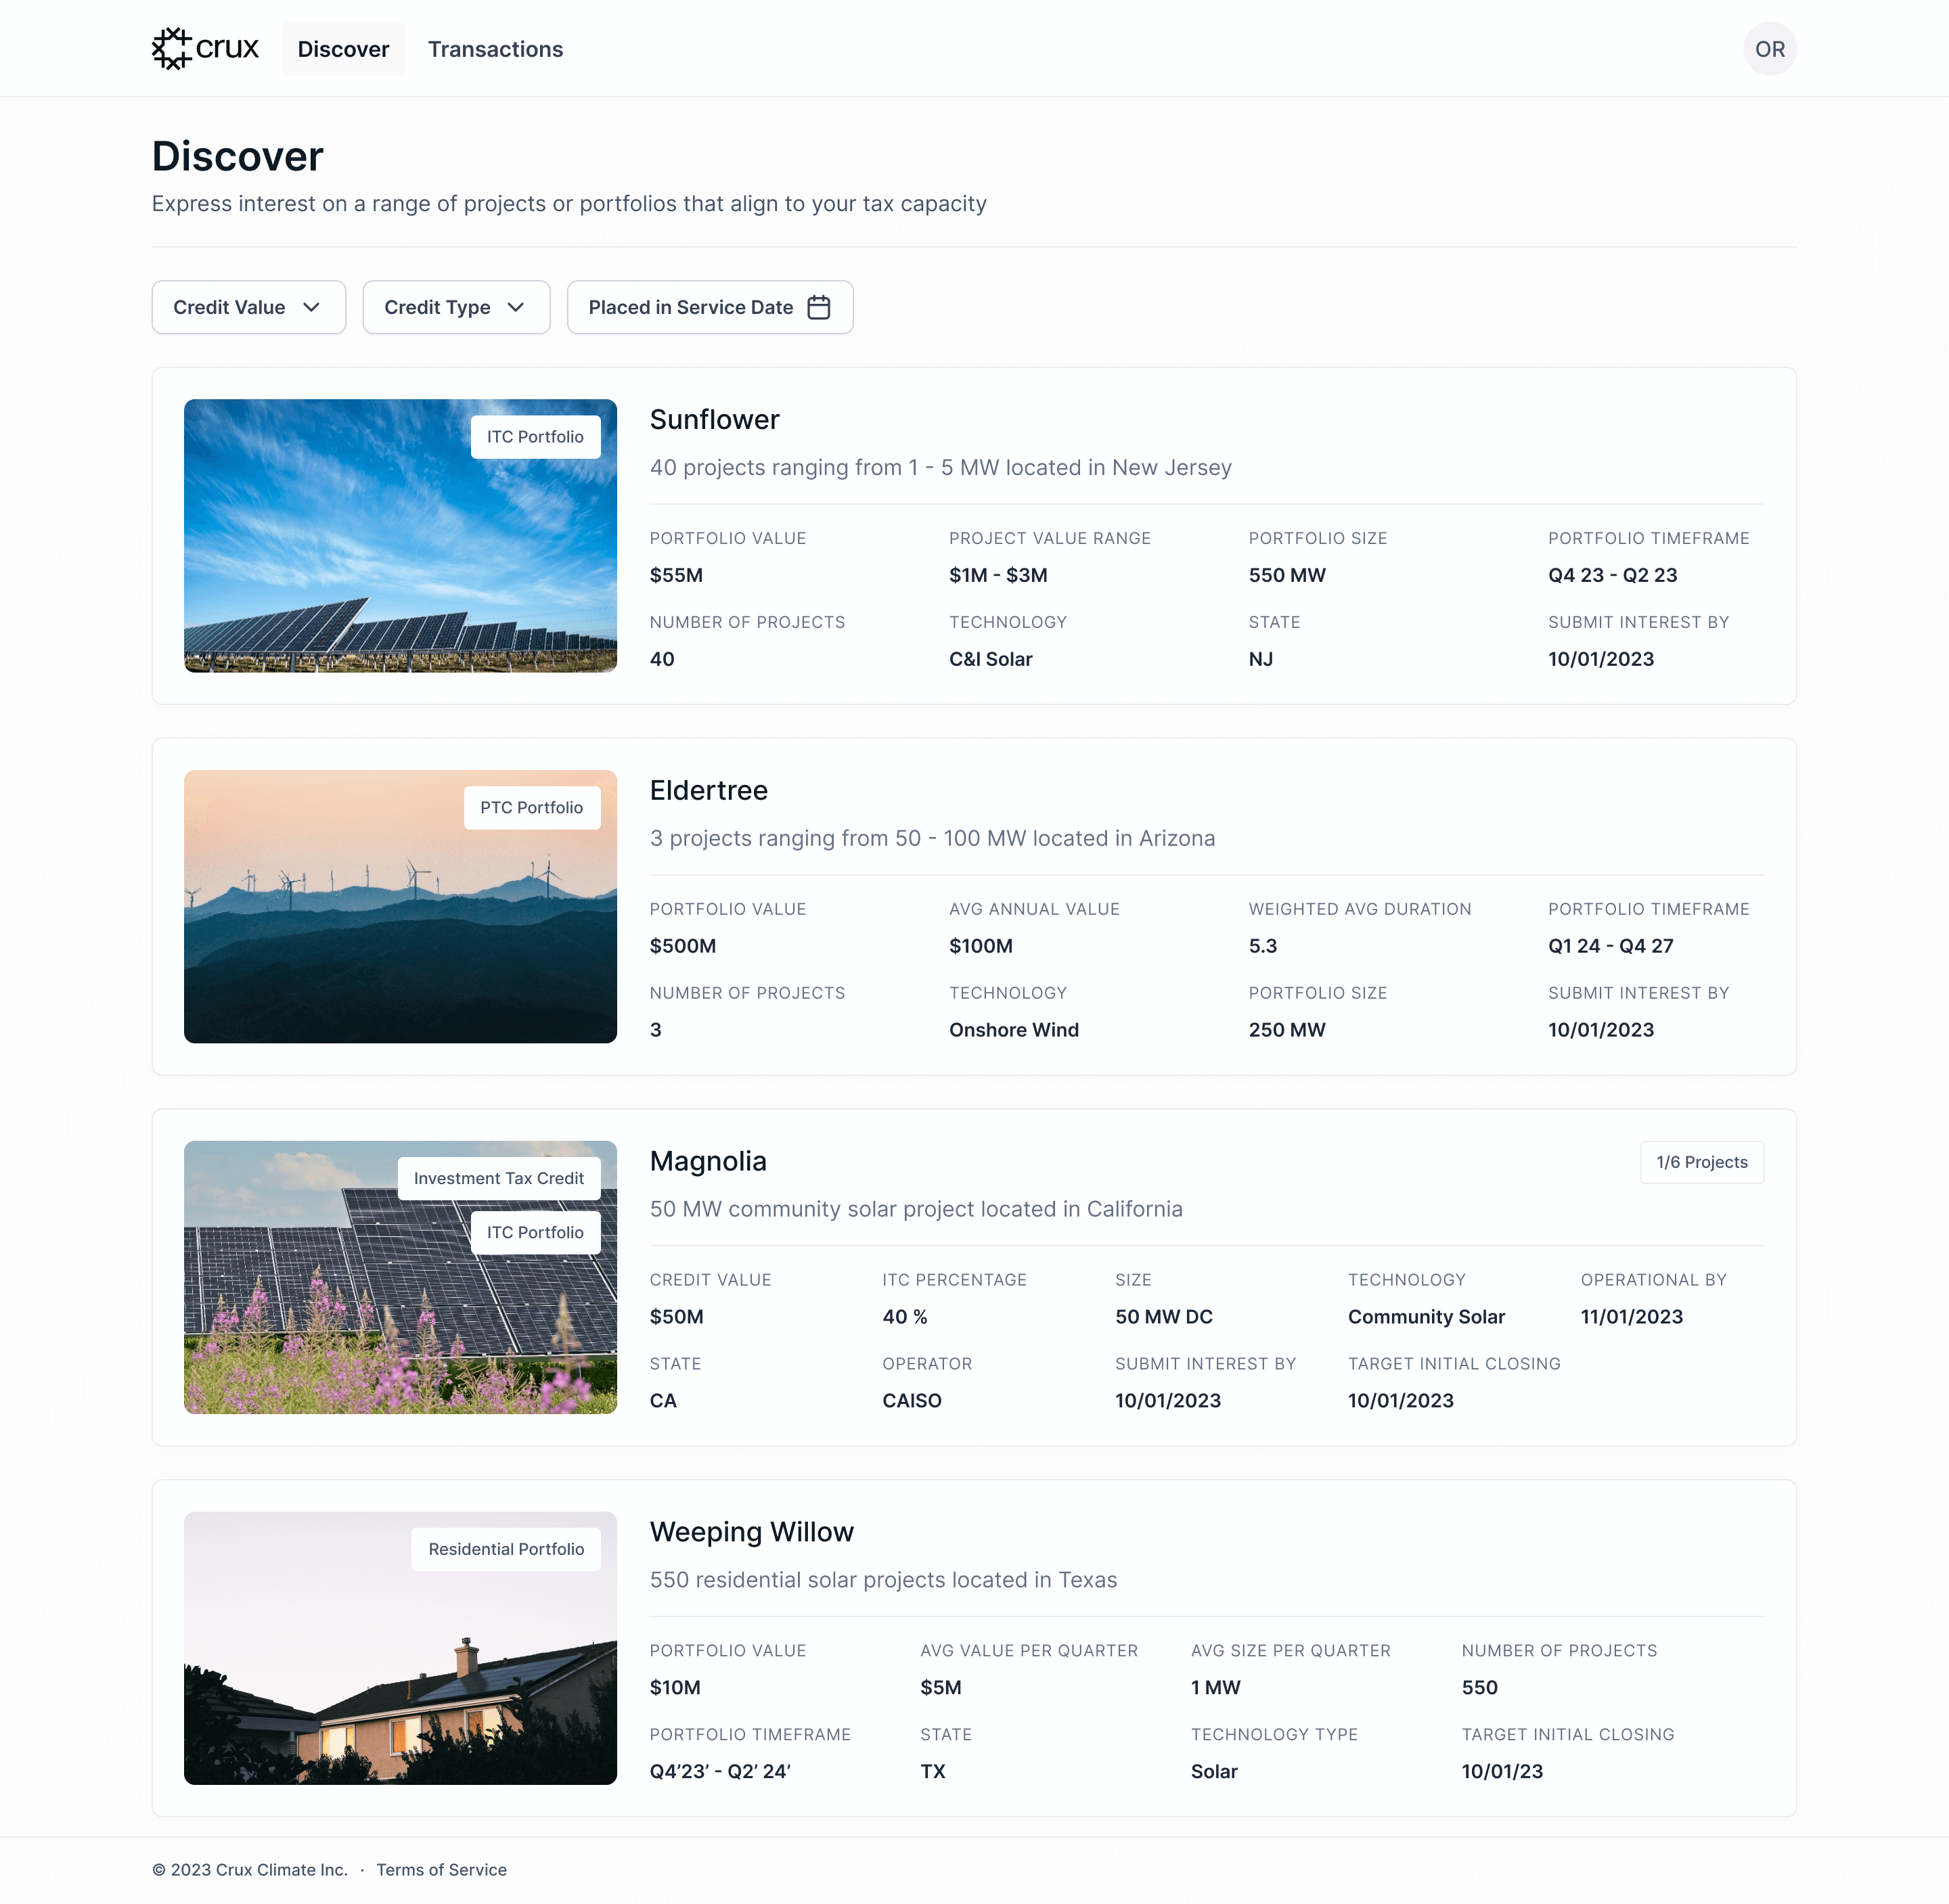Switch to the Transactions tab
The width and height of the screenshot is (1949, 1904).
tap(495, 49)
